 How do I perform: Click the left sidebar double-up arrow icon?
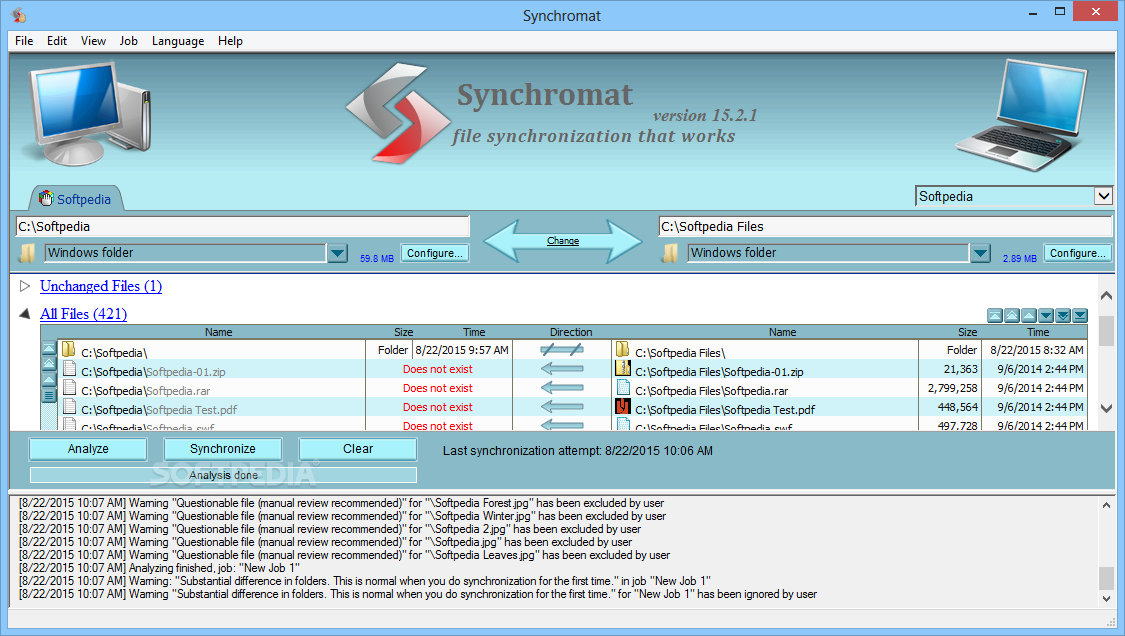click(x=49, y=364)
